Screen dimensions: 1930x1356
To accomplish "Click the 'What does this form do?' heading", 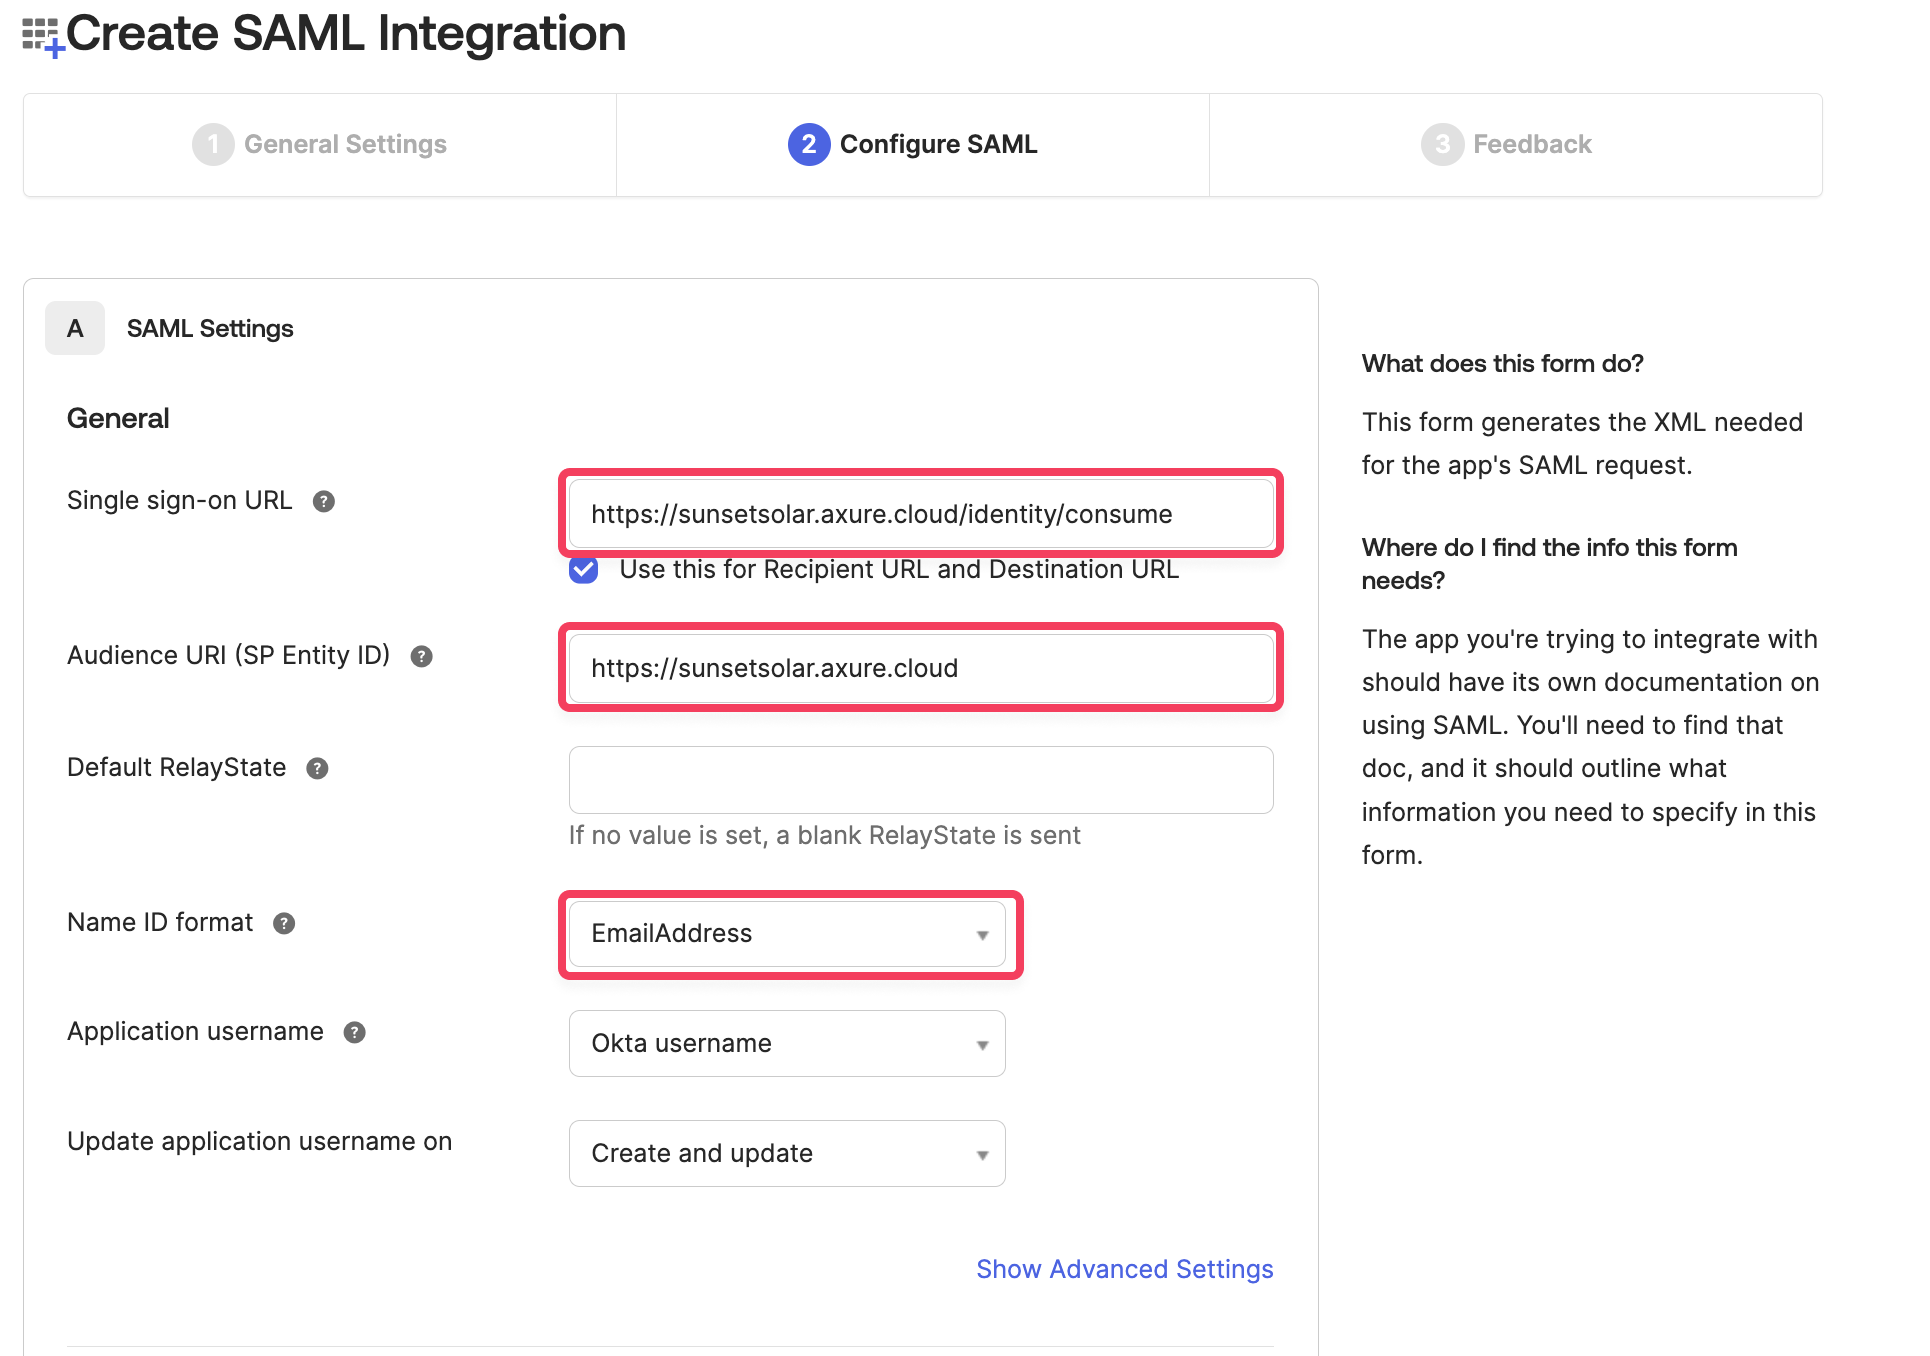I will point(1503,364).
